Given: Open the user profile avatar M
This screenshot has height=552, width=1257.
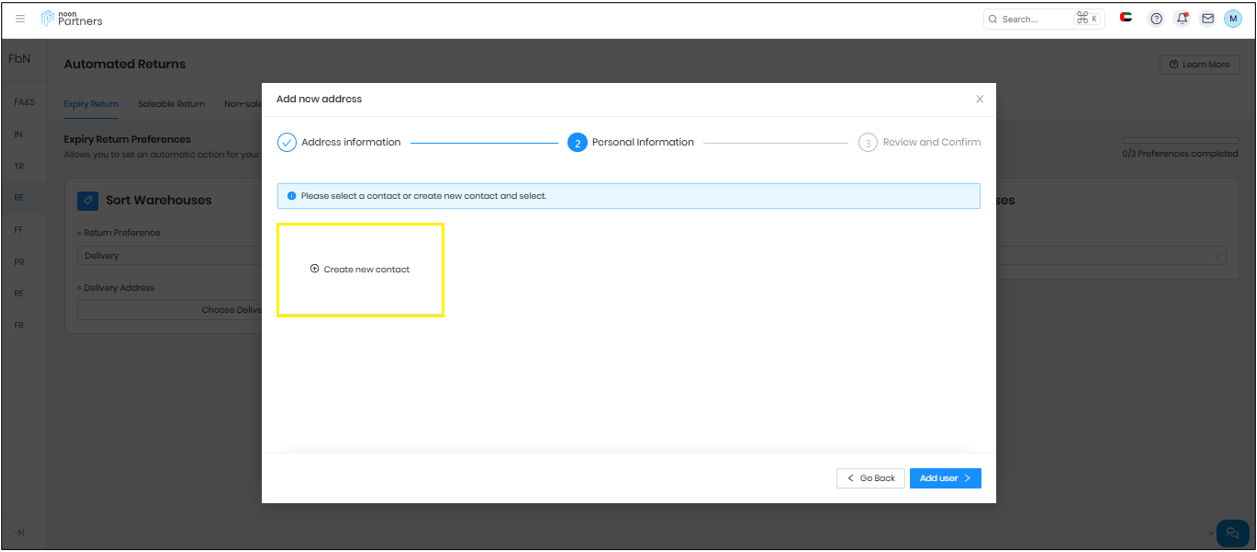Looking at the screenshot, I should pyautogui.click(x=1232, y=19).
